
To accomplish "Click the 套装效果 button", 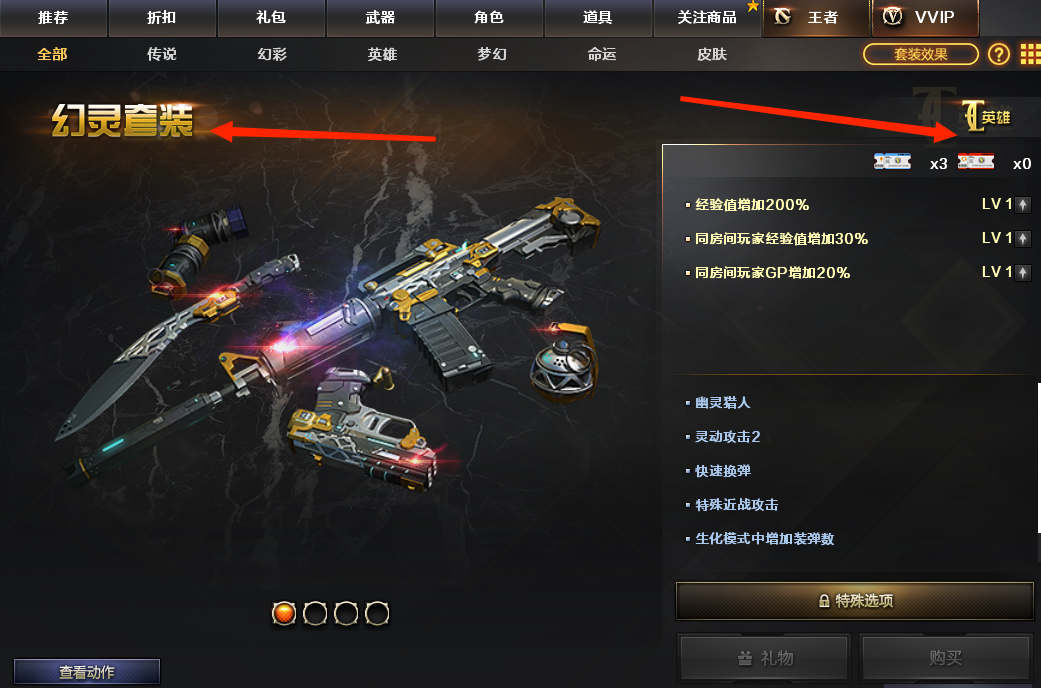I will pos(921,54).
